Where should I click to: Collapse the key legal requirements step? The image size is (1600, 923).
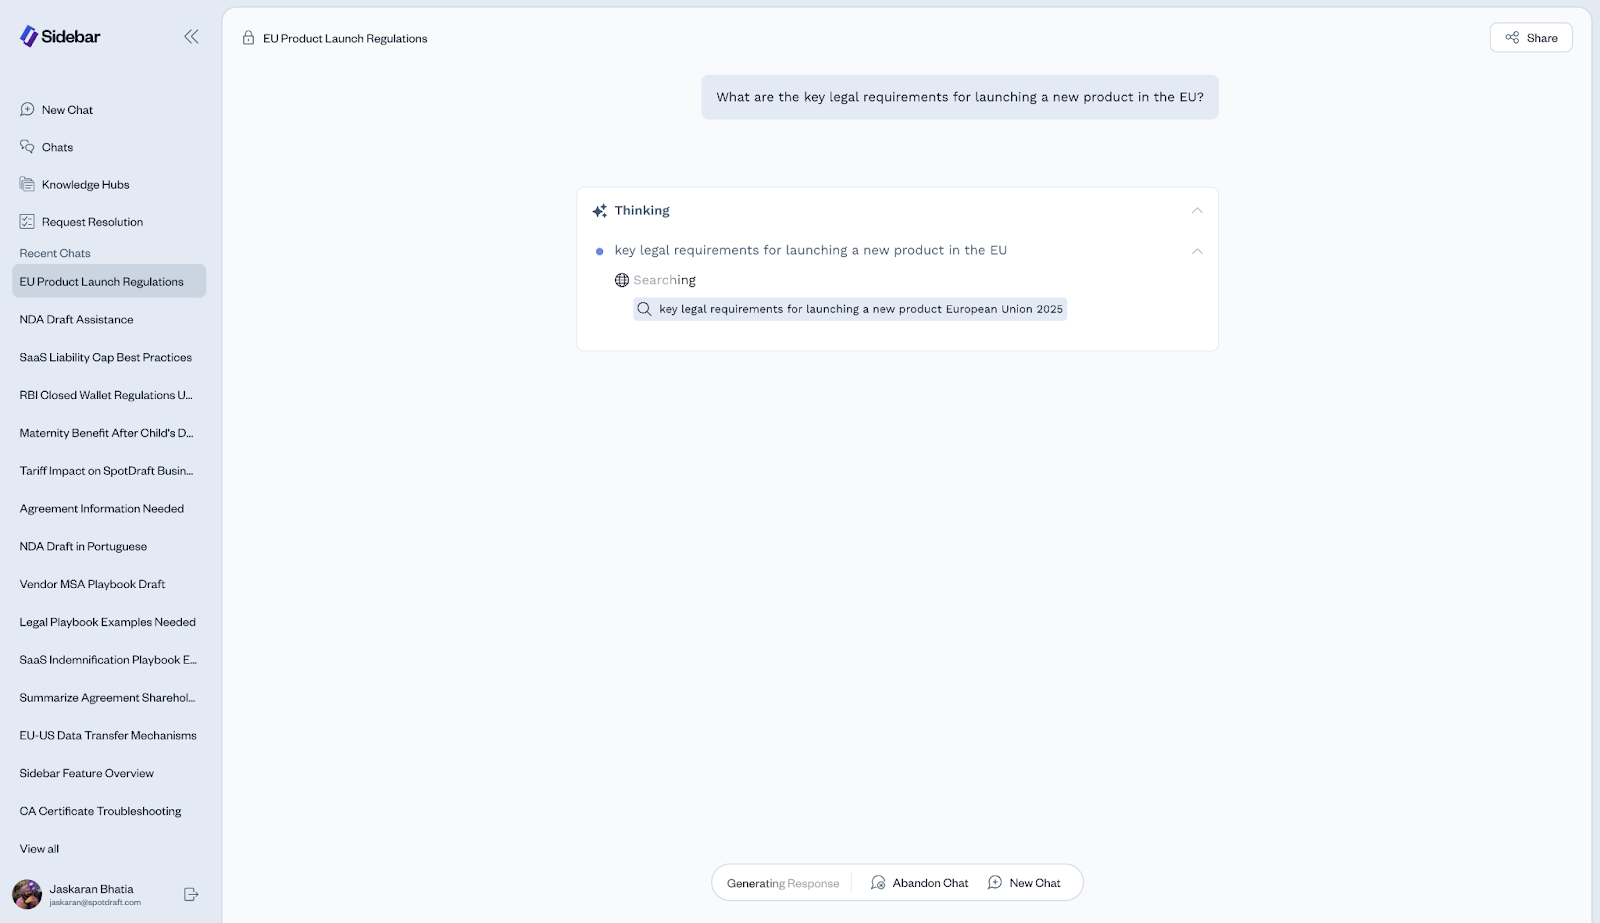tap(1197, 251)
